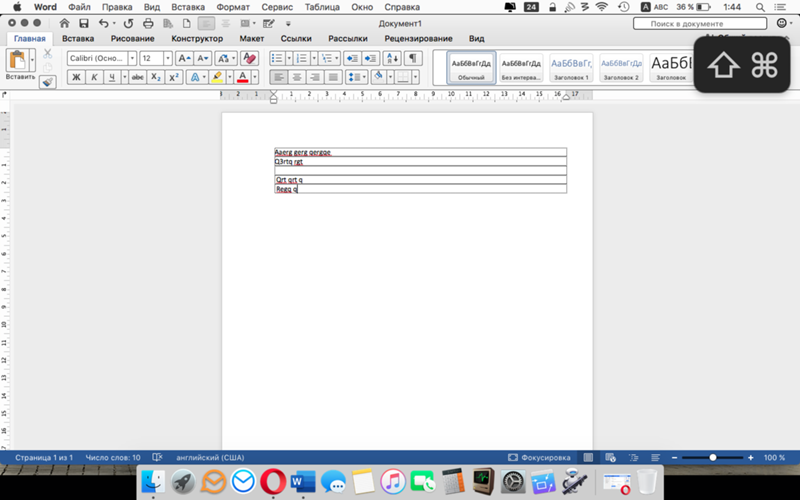The image size is (800, 500).
Task: Click the Поиск в документе search field
Action: 700,23
